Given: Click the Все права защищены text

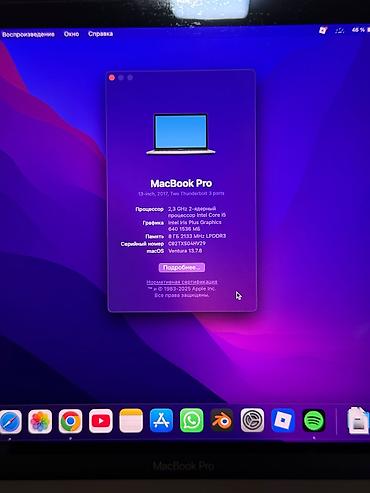Looking at the screenshot, I should click(x=182, y=295).
